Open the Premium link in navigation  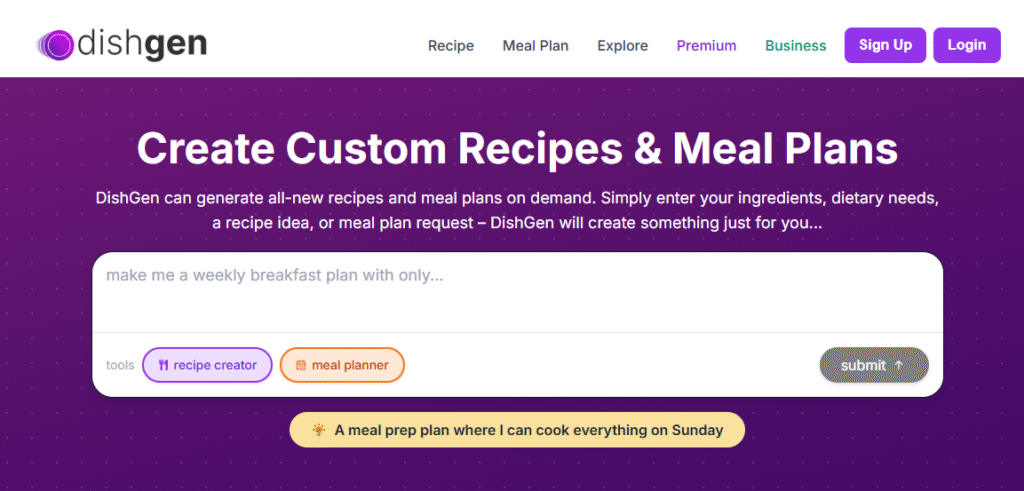[706, 45]
